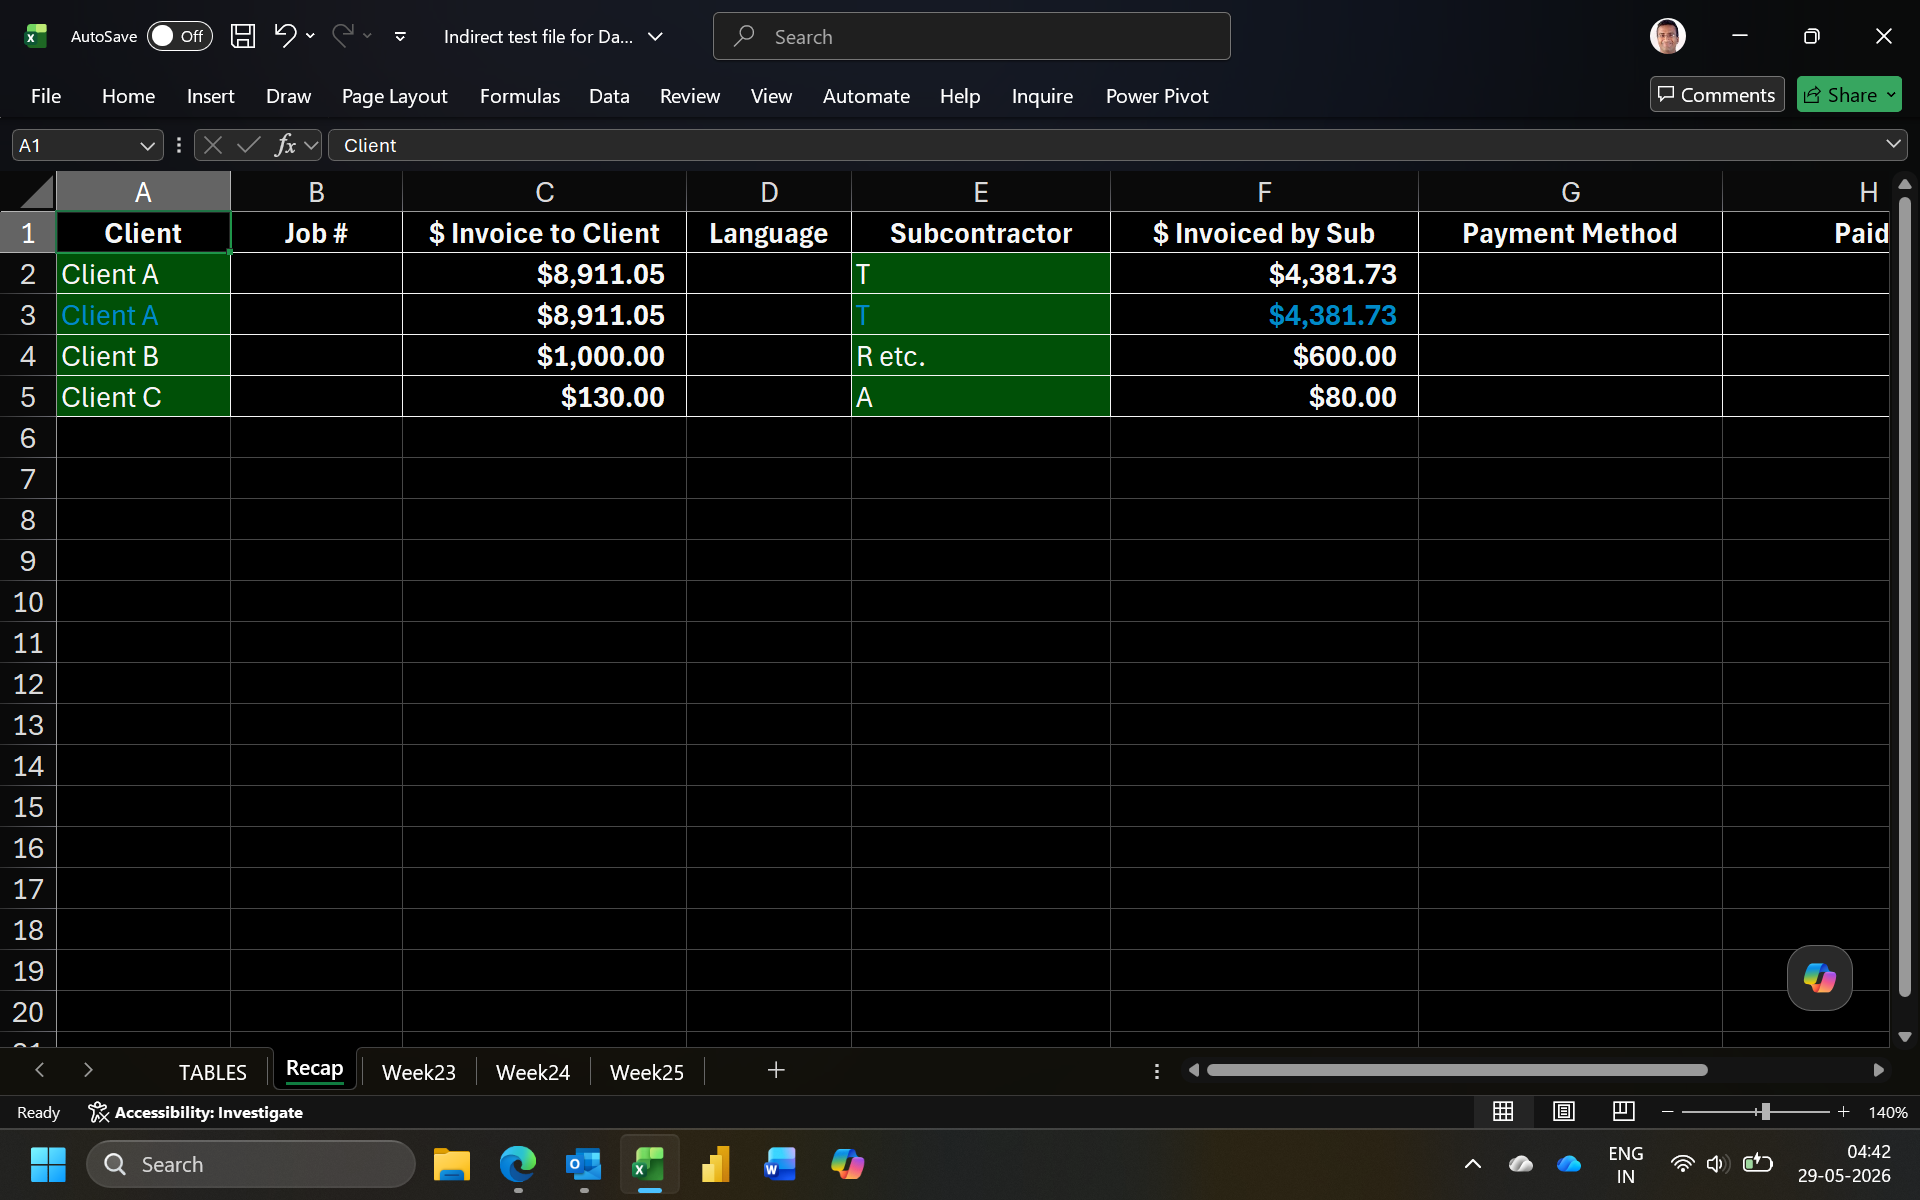Open the file name dropdown chevron
1920x1200 pixels.
656,37
